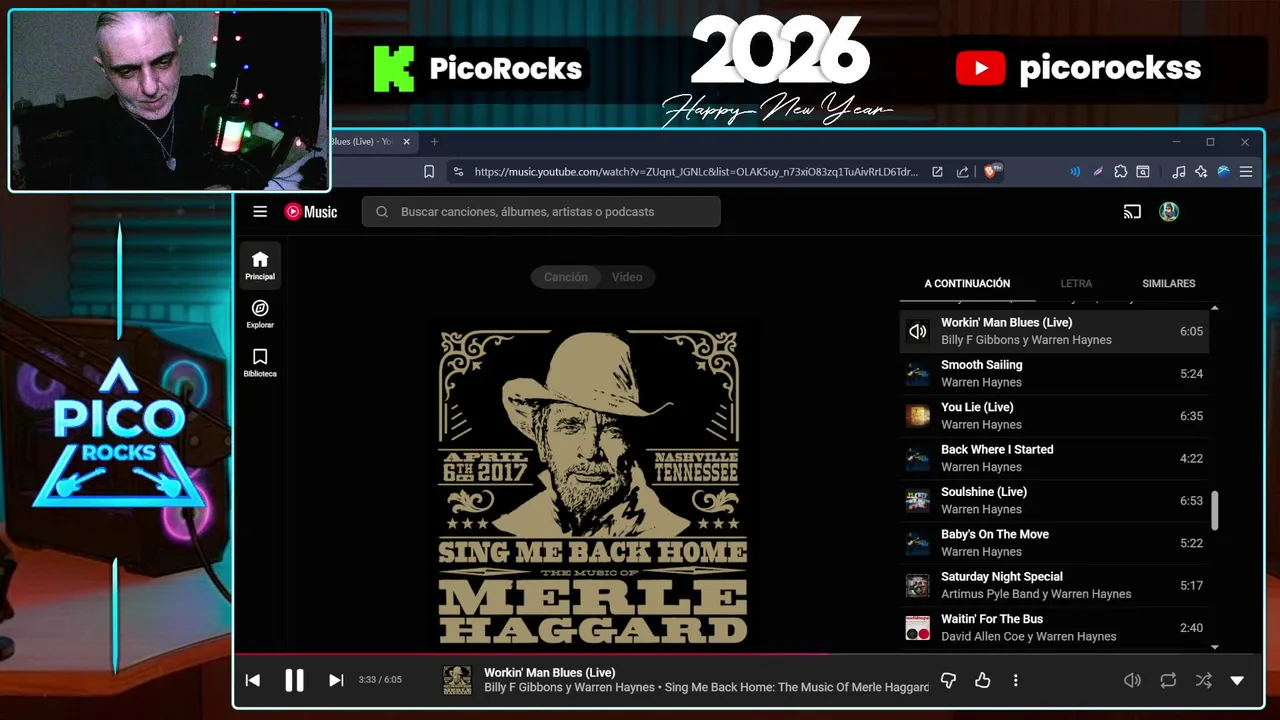
Task: Play Smooth Sailing from the queue
Action: [x=1054, y=373]
